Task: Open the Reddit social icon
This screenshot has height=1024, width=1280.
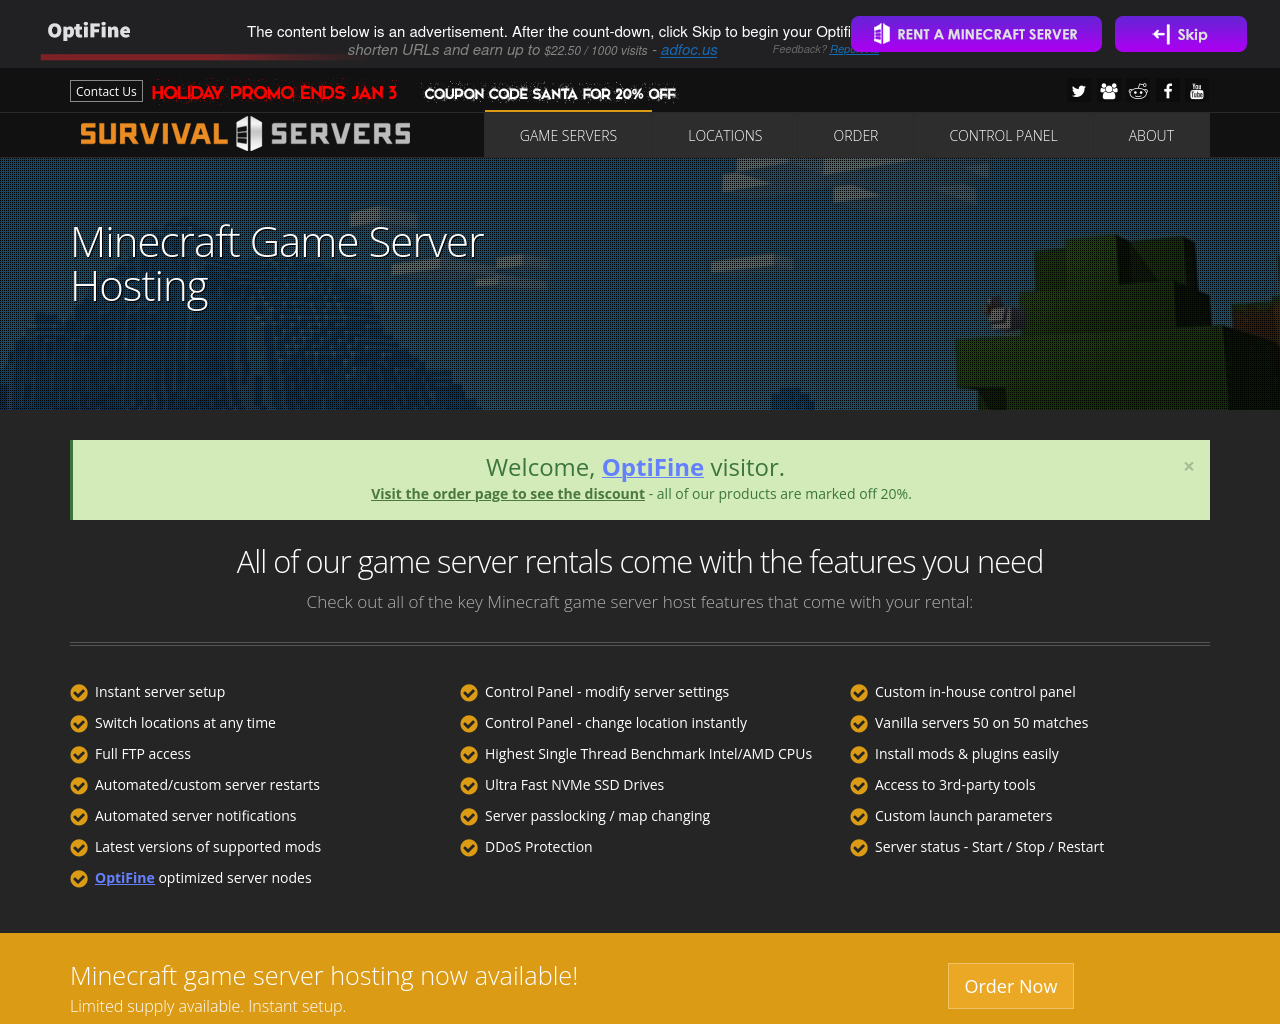Action: point(1138,91)
